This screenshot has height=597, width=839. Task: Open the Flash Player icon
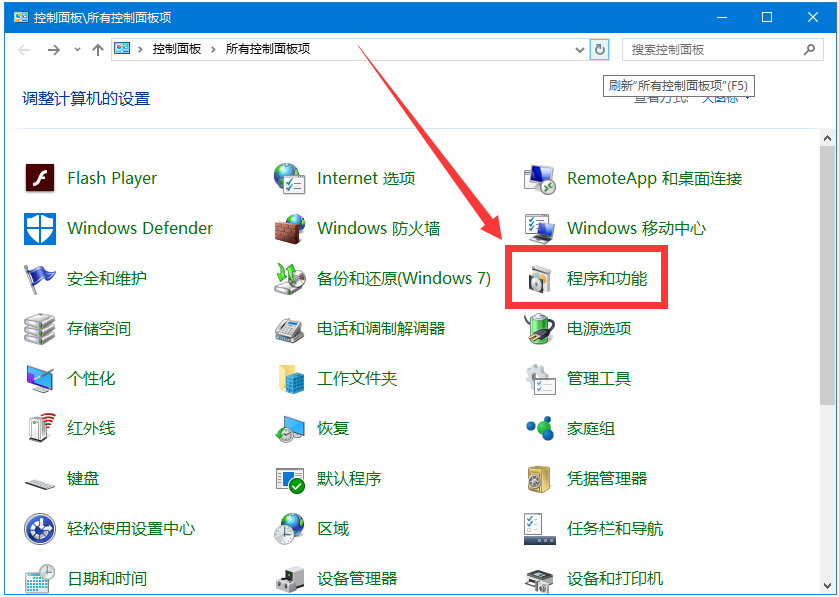click(40, 178)
